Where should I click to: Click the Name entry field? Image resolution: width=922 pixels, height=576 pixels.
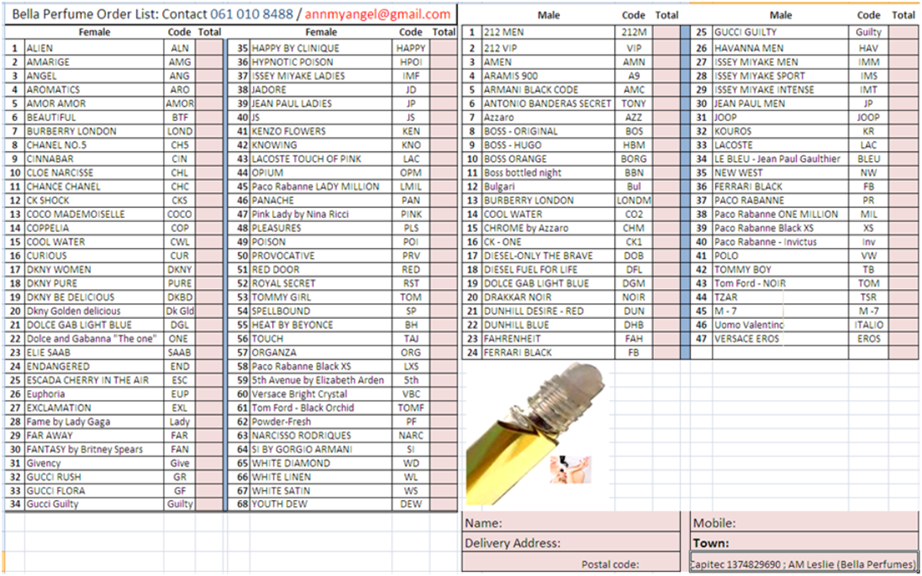point(570,523)
